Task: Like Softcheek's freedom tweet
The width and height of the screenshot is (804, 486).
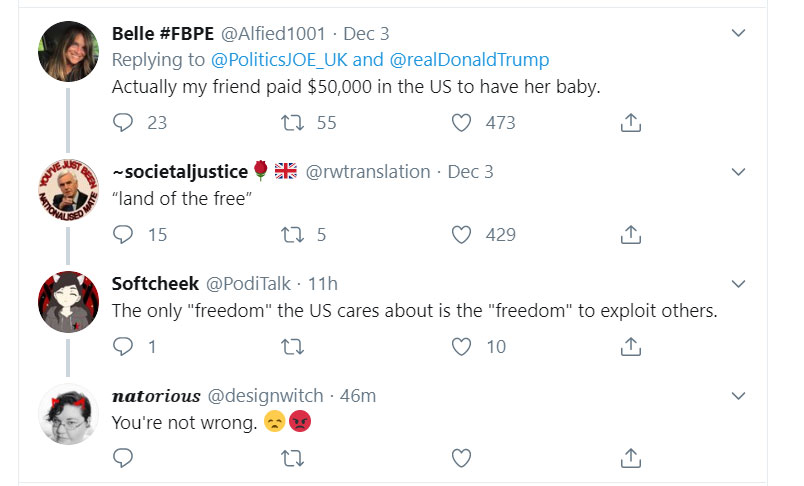Action: tap(461, 347)
